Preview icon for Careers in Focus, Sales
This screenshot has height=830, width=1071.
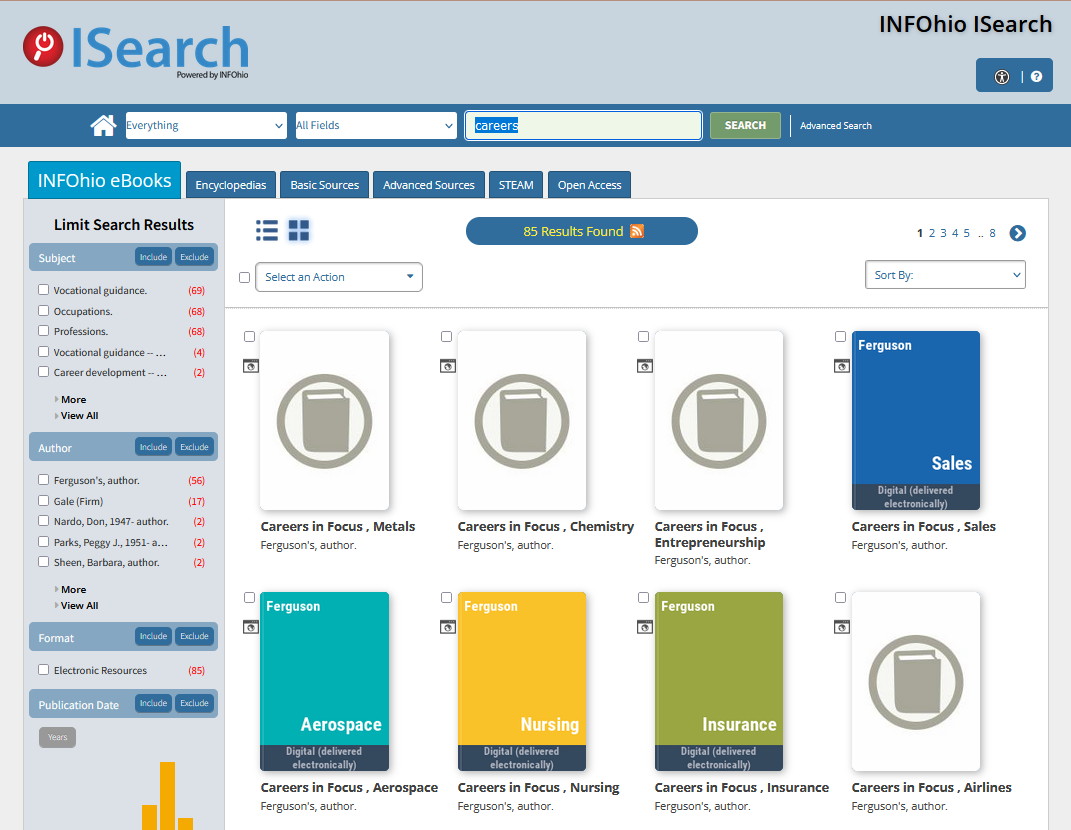tap(842, 366)
